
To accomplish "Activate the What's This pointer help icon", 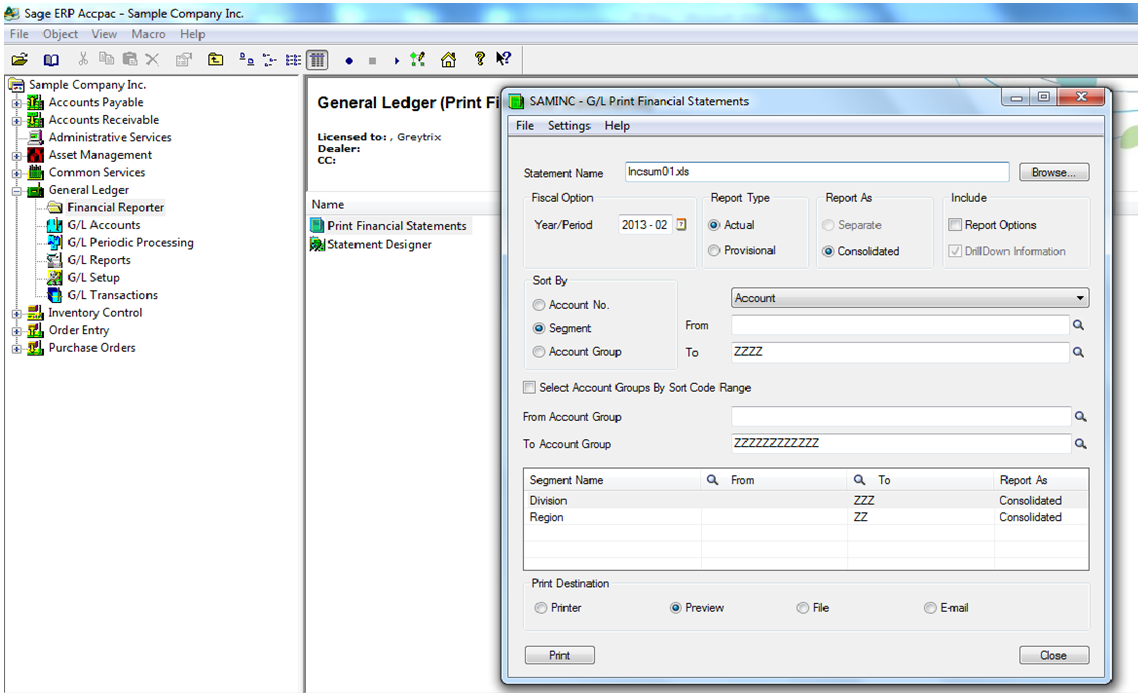I will pos(503,59).
